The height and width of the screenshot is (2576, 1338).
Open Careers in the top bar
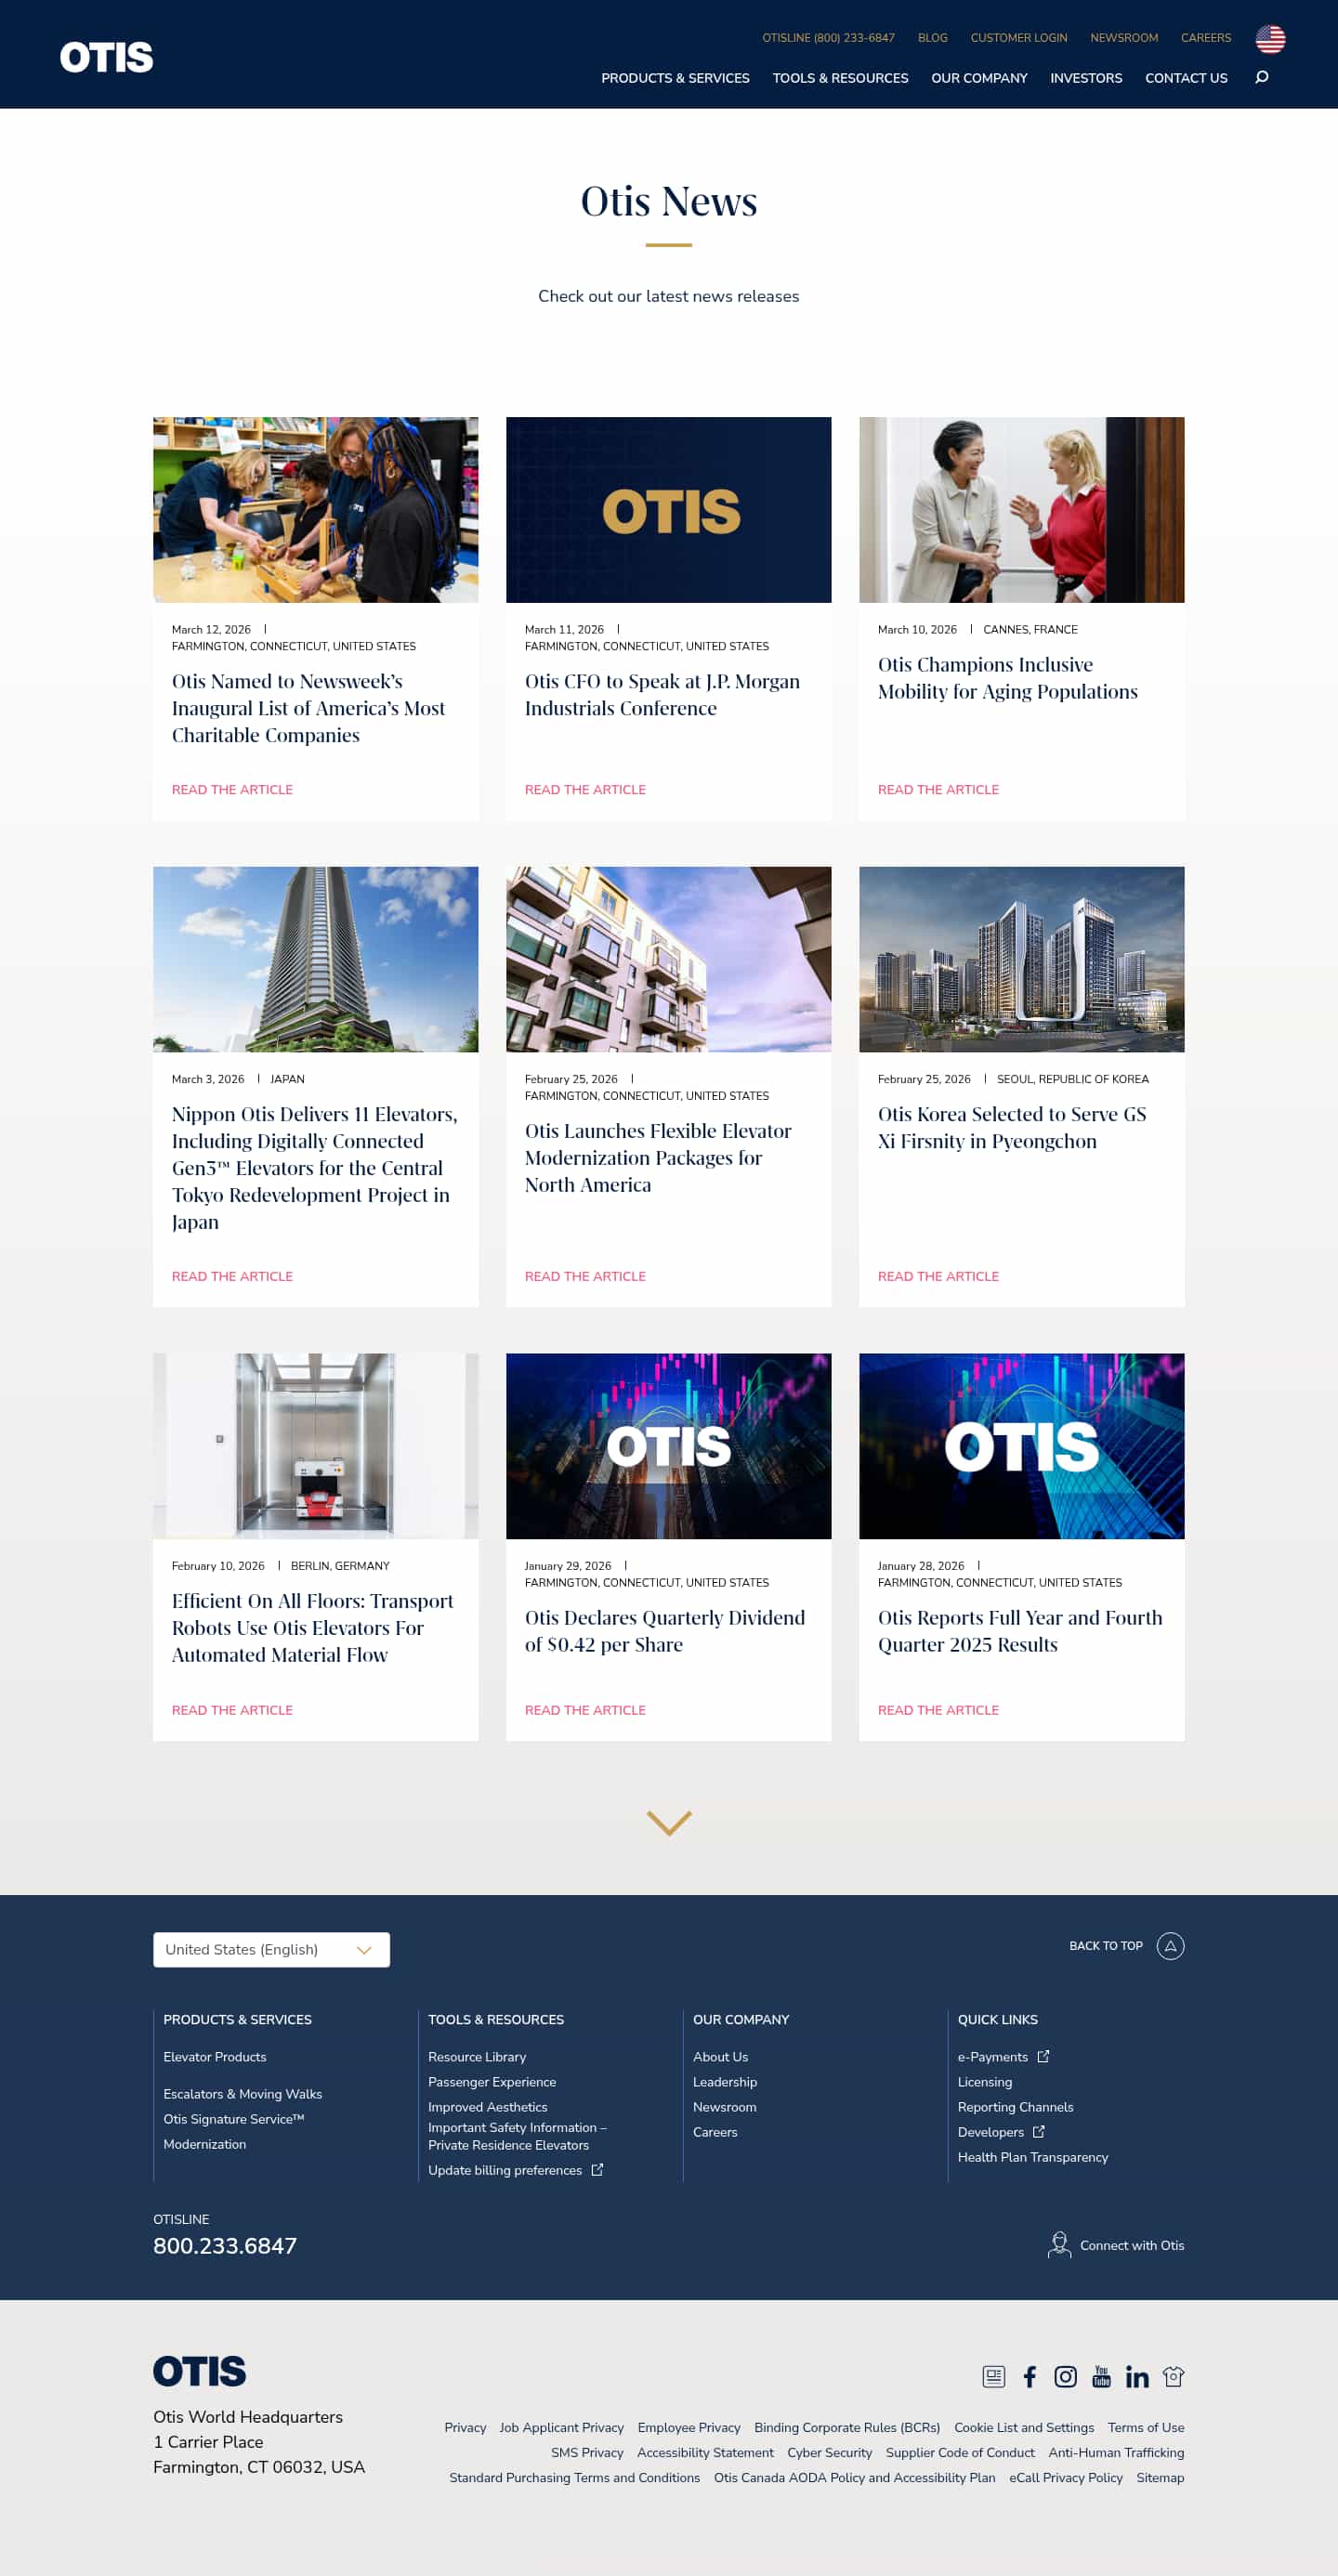pos(1206,38)
